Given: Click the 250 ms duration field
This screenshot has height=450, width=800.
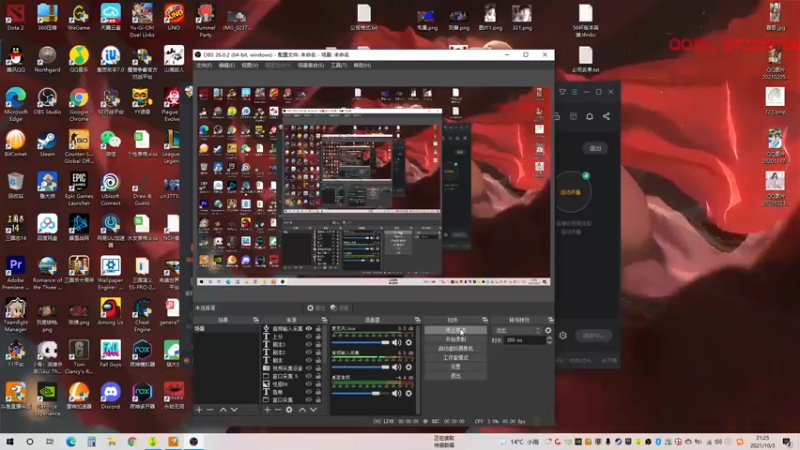Looking at the screenshot, I should tap(524, 340).
